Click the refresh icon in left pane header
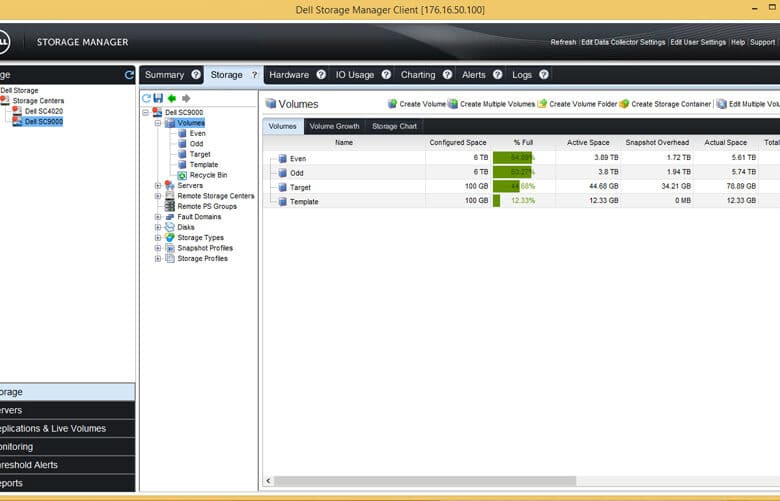 click(x=129, y=75)
